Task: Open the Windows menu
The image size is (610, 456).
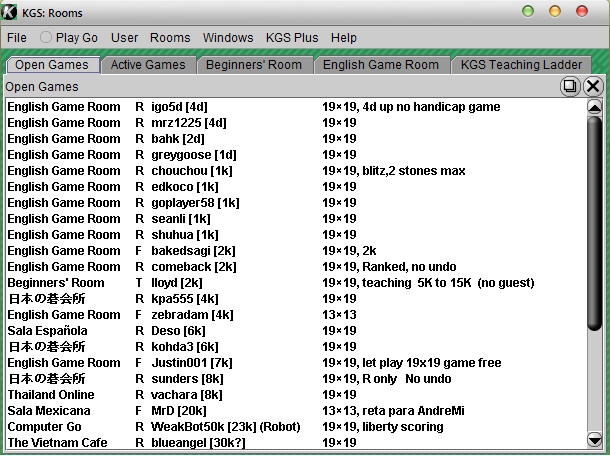Action: tap(228, 38)
